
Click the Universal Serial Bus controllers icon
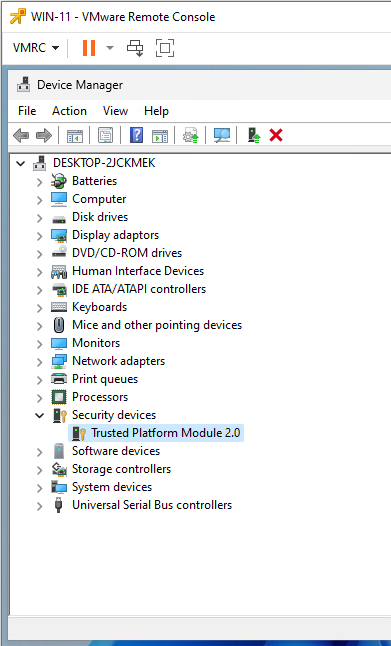[59, 505]
